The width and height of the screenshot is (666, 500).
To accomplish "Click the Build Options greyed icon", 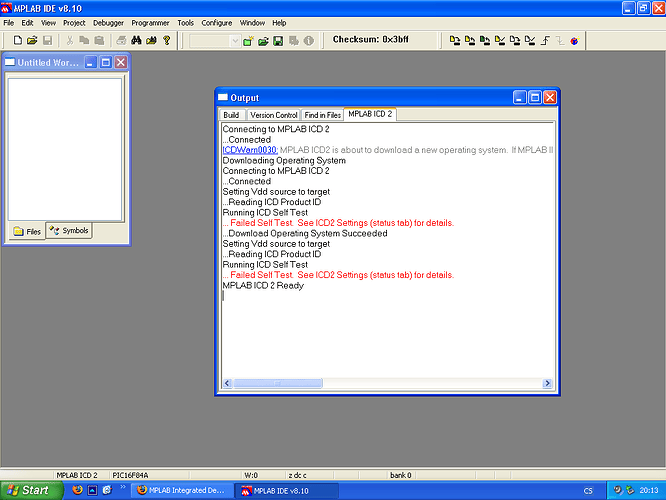I will [293, 41].
